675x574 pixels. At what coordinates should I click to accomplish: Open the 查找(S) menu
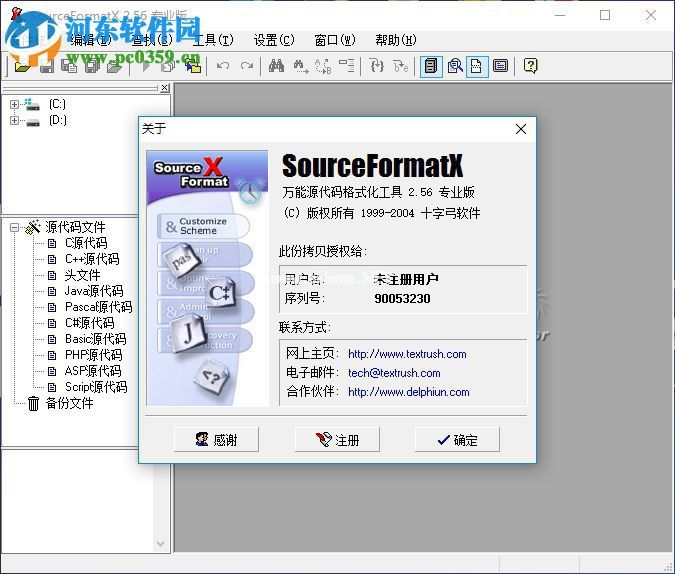tap(152, 40)
